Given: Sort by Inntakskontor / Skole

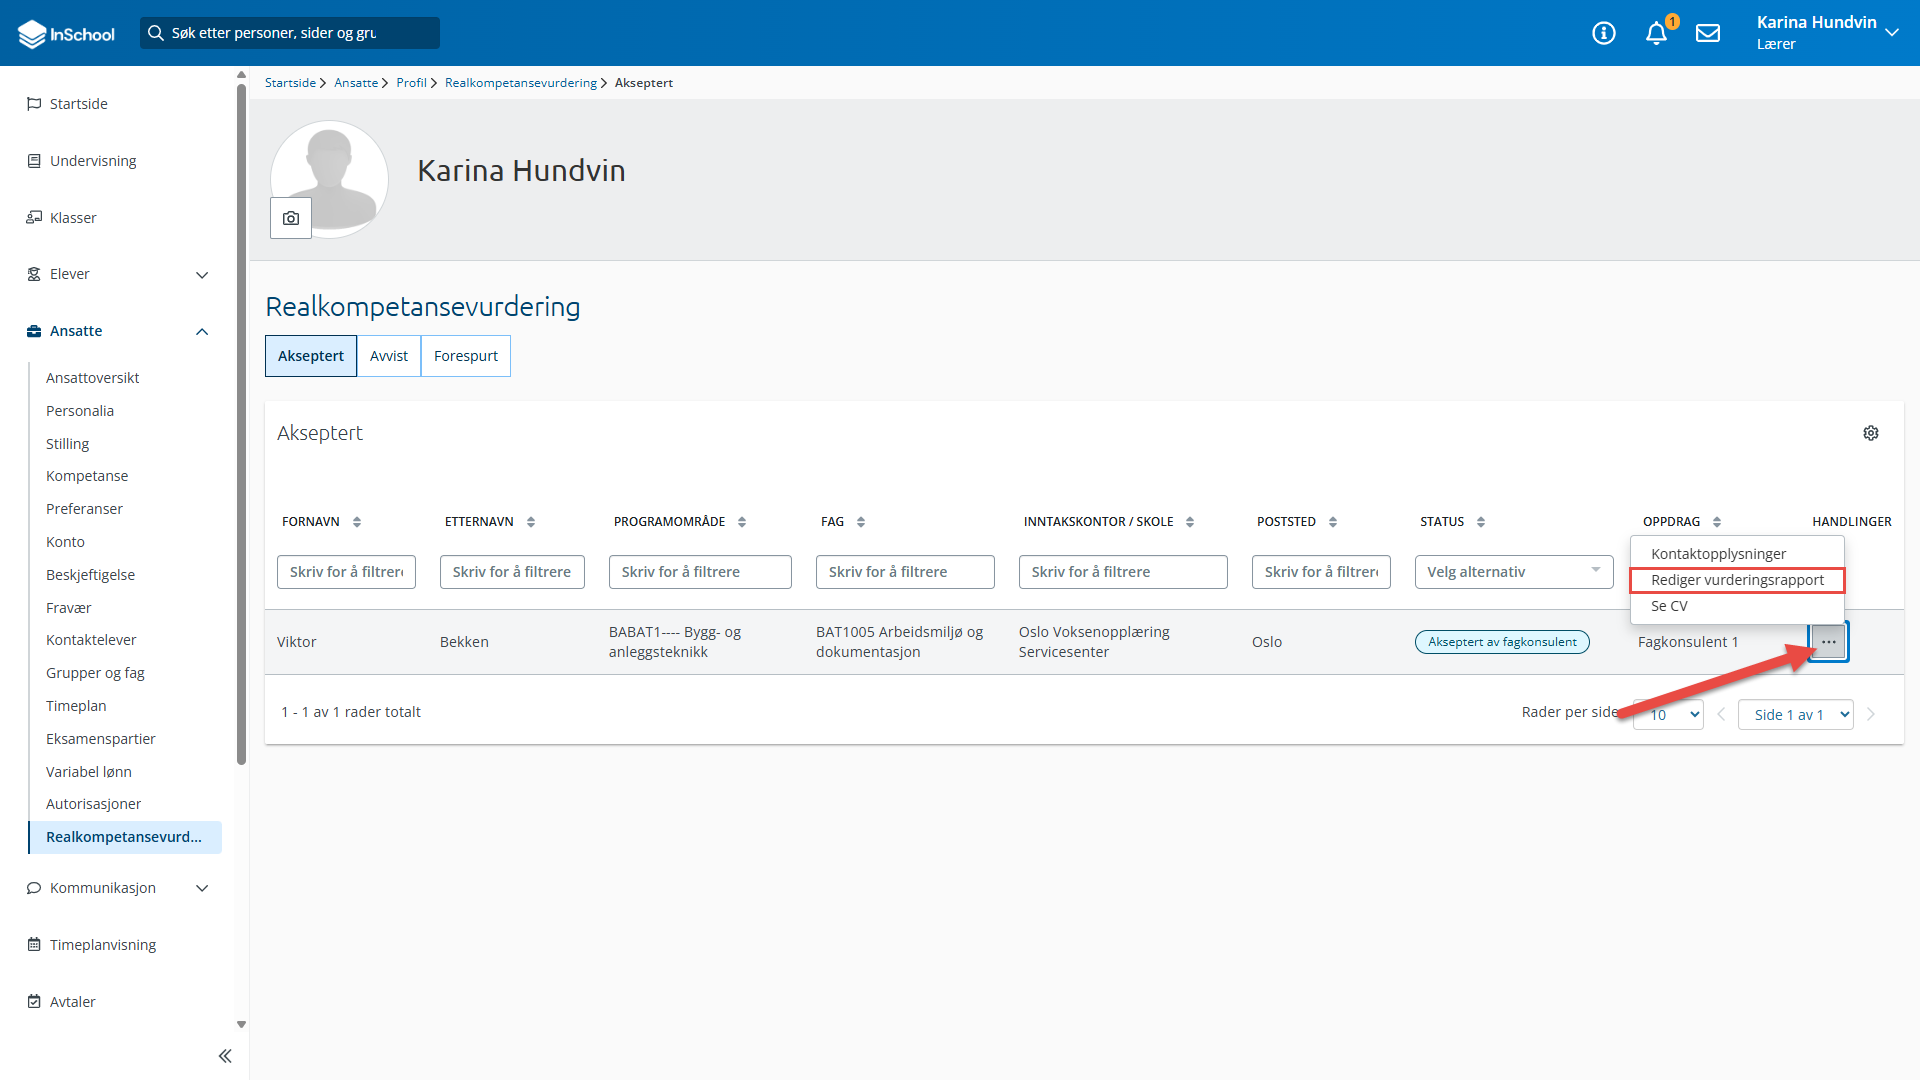Looking at the screenshot, I should coord(1190,522).
